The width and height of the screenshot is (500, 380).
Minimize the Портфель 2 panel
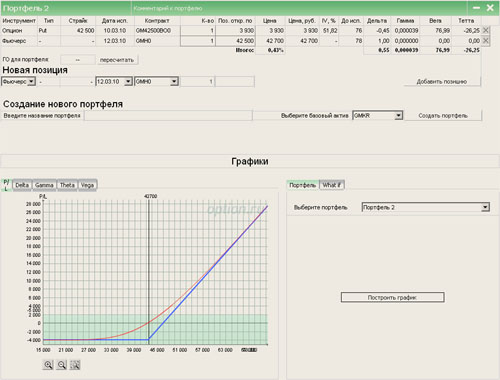(476, 8)
